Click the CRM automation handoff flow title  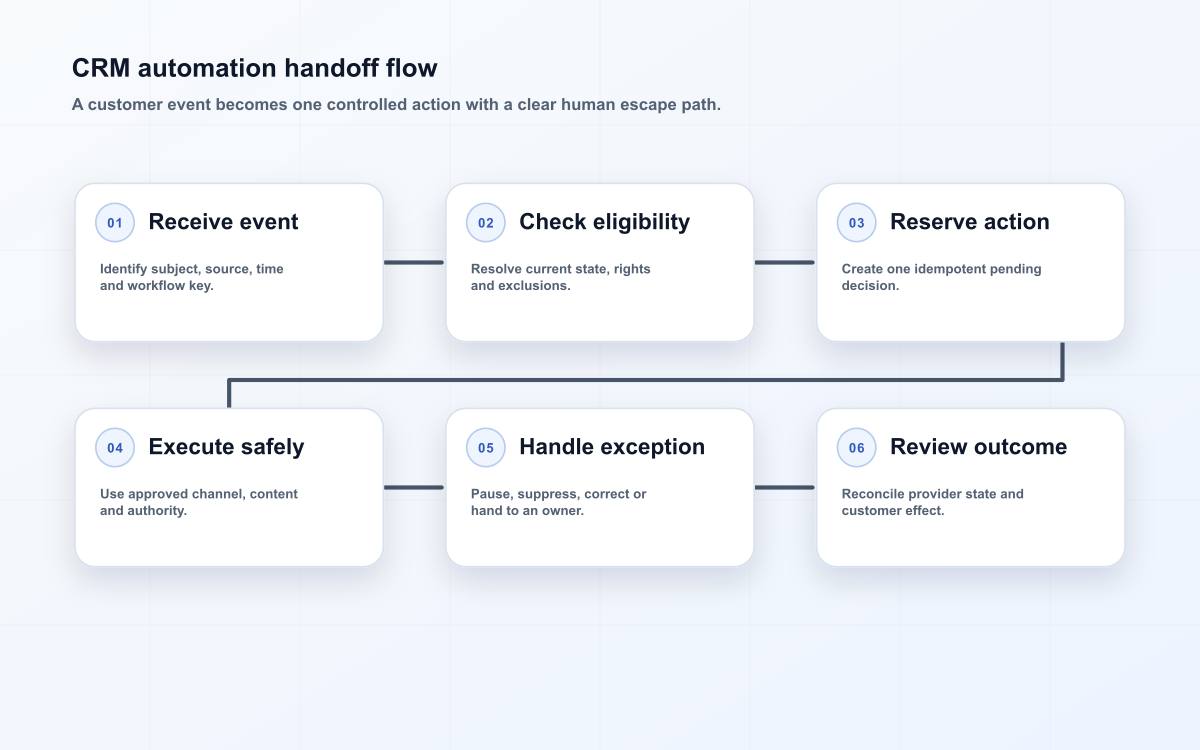254,68
